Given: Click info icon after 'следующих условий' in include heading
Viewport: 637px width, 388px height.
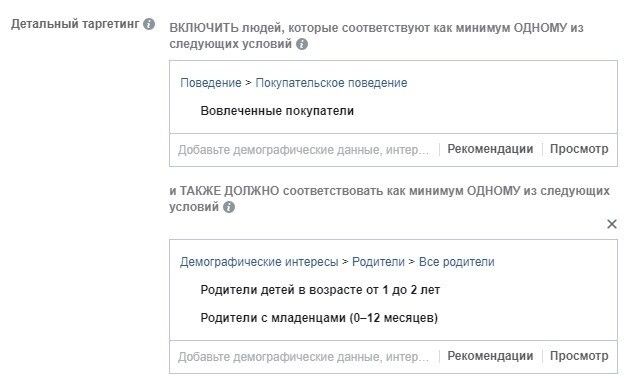Looking at the screenshot, I should click(302, 44).
